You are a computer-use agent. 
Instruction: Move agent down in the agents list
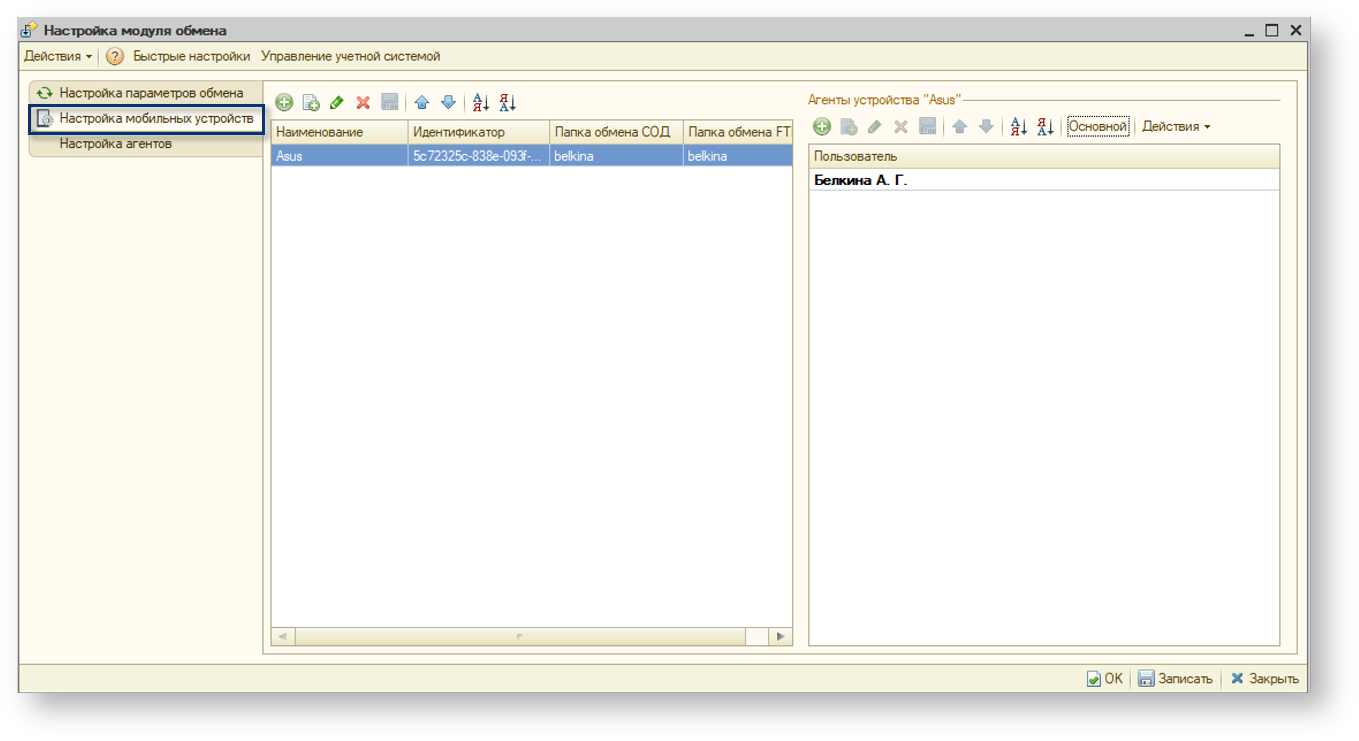coord(986,127)
